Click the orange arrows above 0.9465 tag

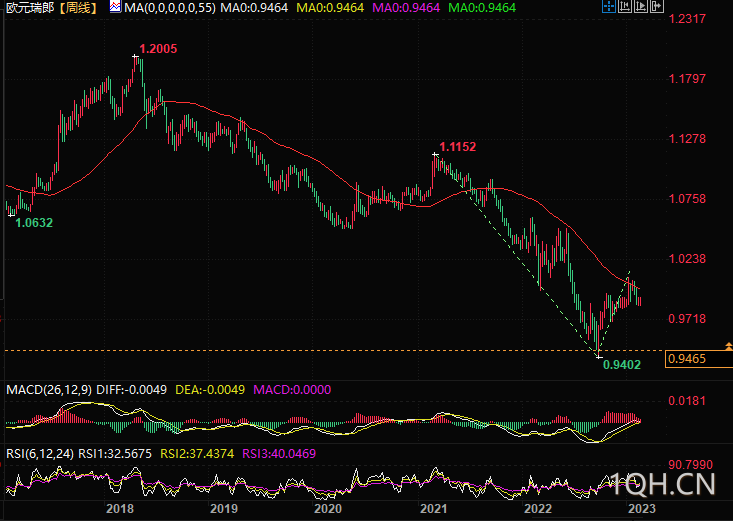[727, 345]
